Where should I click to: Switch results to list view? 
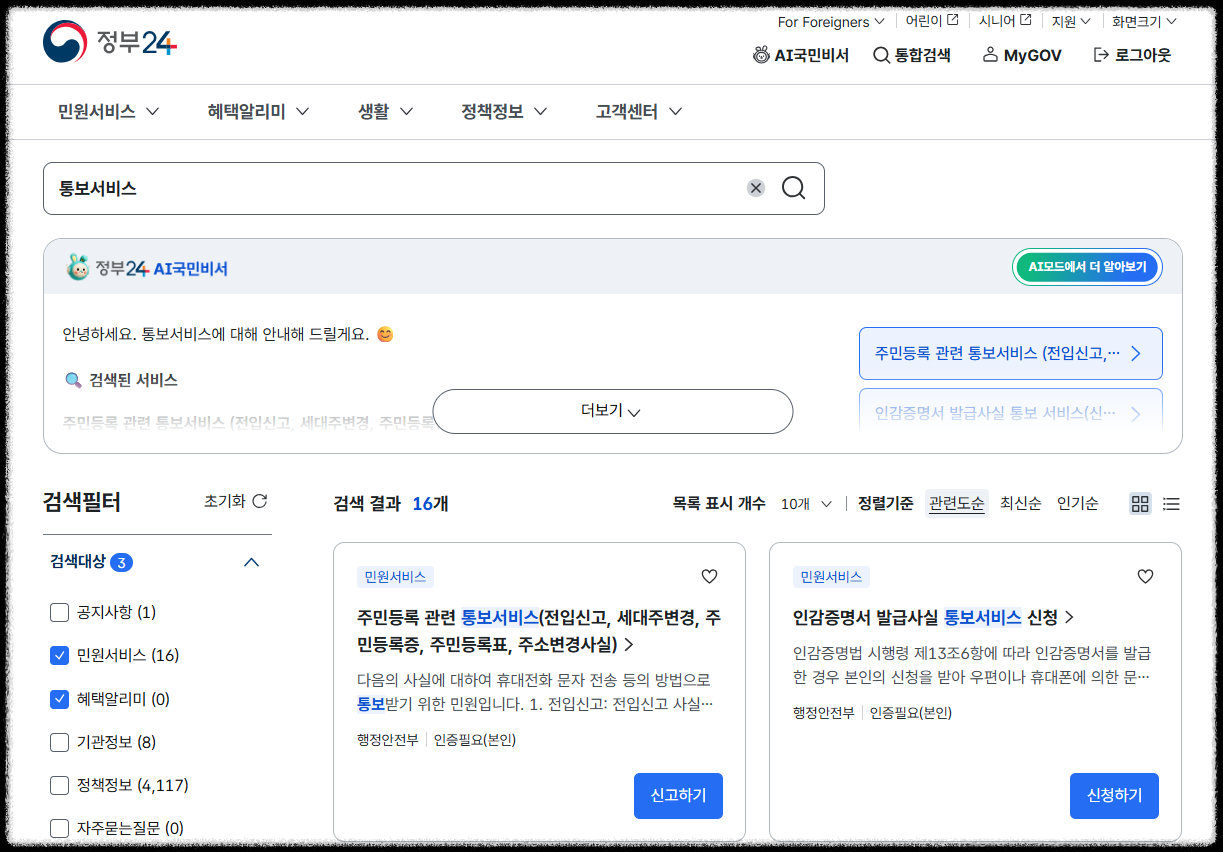click(x=1171, y=504)
